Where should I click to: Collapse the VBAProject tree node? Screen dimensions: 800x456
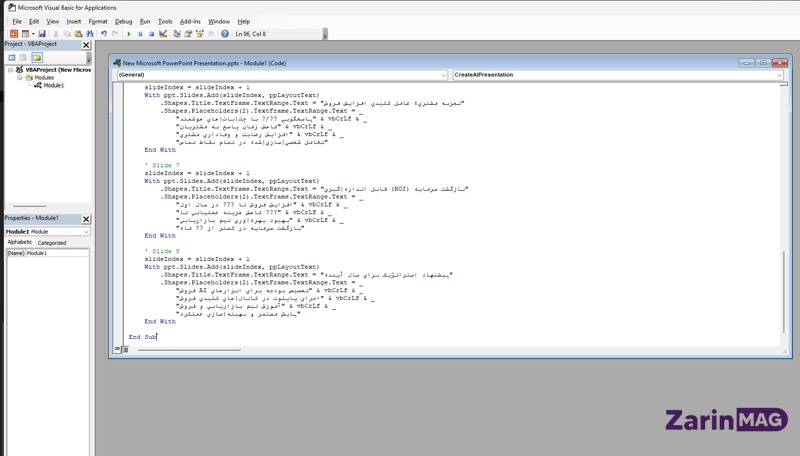(10, 70)
